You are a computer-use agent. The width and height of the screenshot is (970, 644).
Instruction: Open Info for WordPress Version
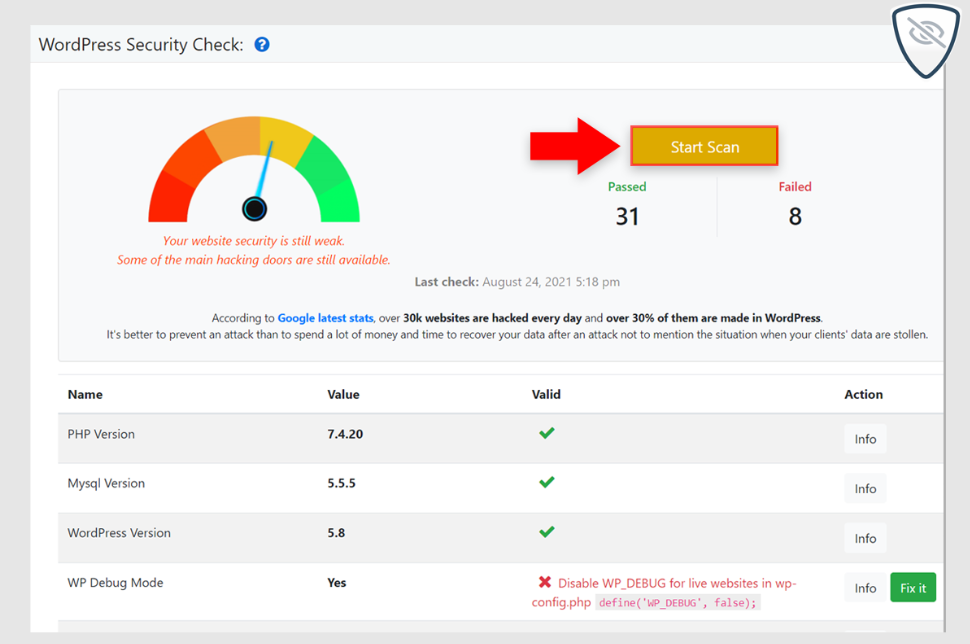864,538
